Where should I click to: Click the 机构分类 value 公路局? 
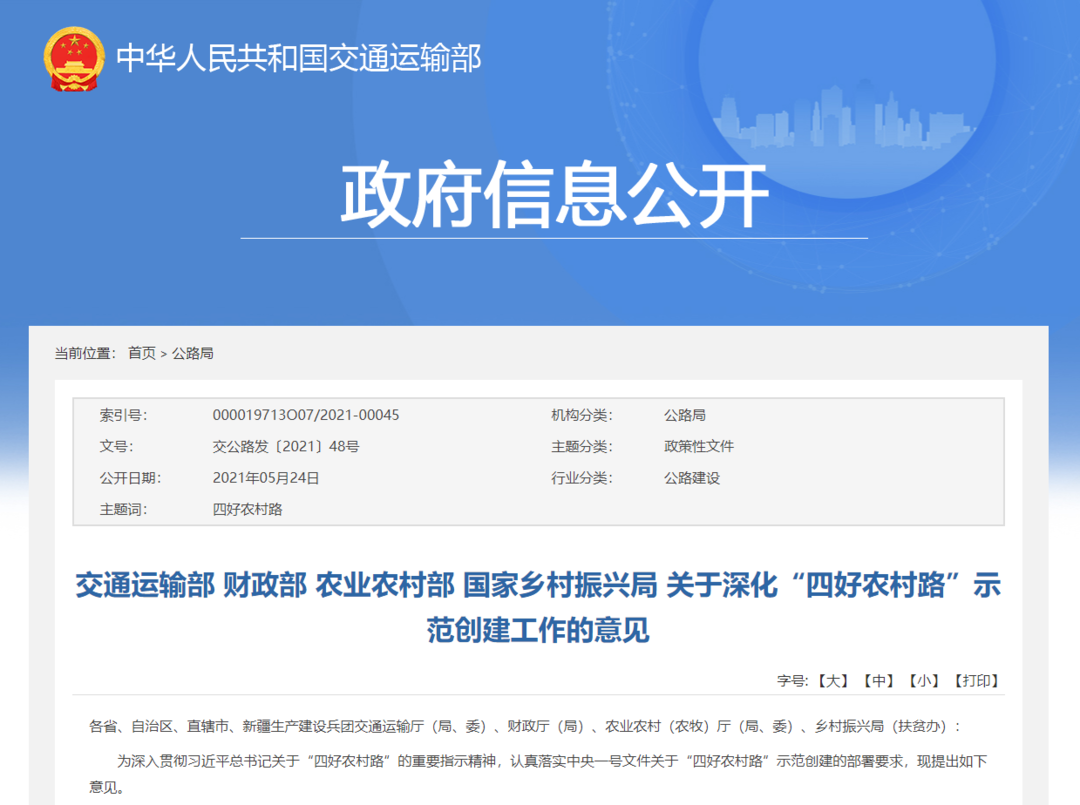(x=684, y=415)
